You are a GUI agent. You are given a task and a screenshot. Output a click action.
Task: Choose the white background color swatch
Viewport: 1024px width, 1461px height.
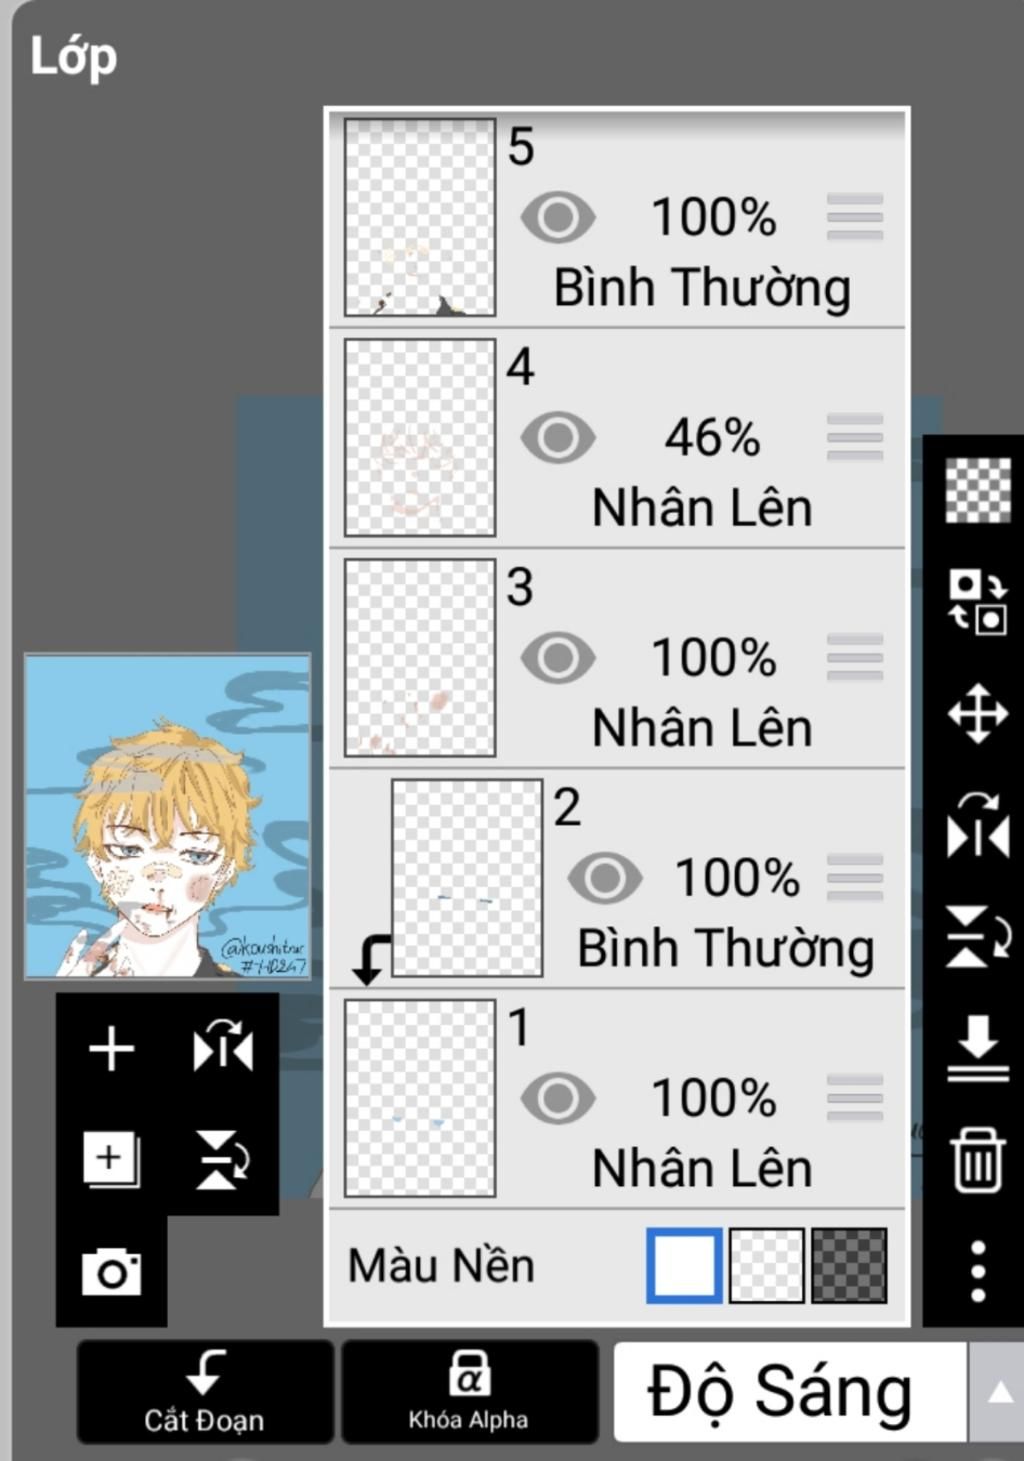tap(684, 1266)
